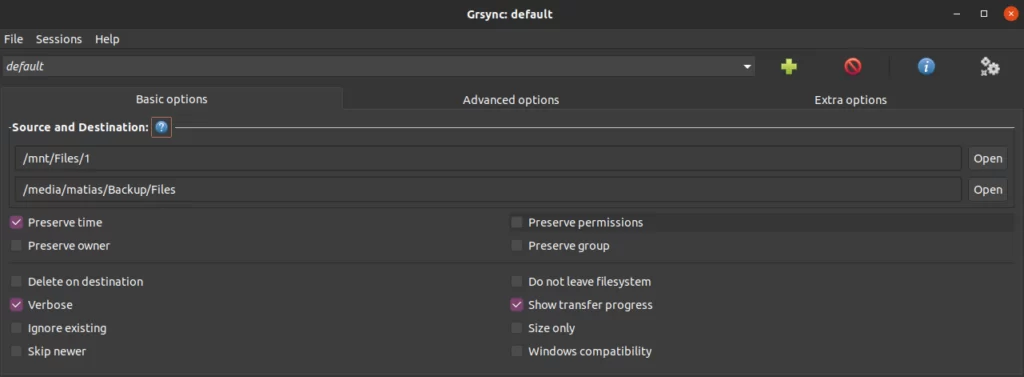Uncheck the Verbose option
The image size is (1024, 377).
16,305
